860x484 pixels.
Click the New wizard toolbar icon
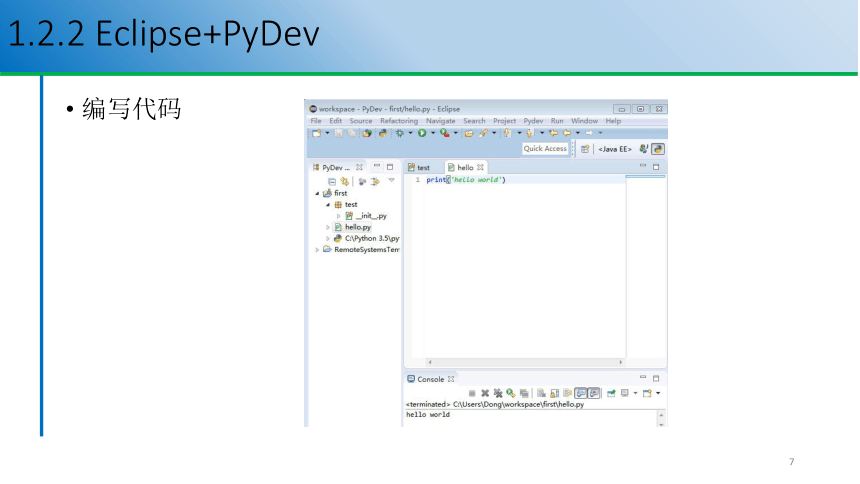[316, 133]
